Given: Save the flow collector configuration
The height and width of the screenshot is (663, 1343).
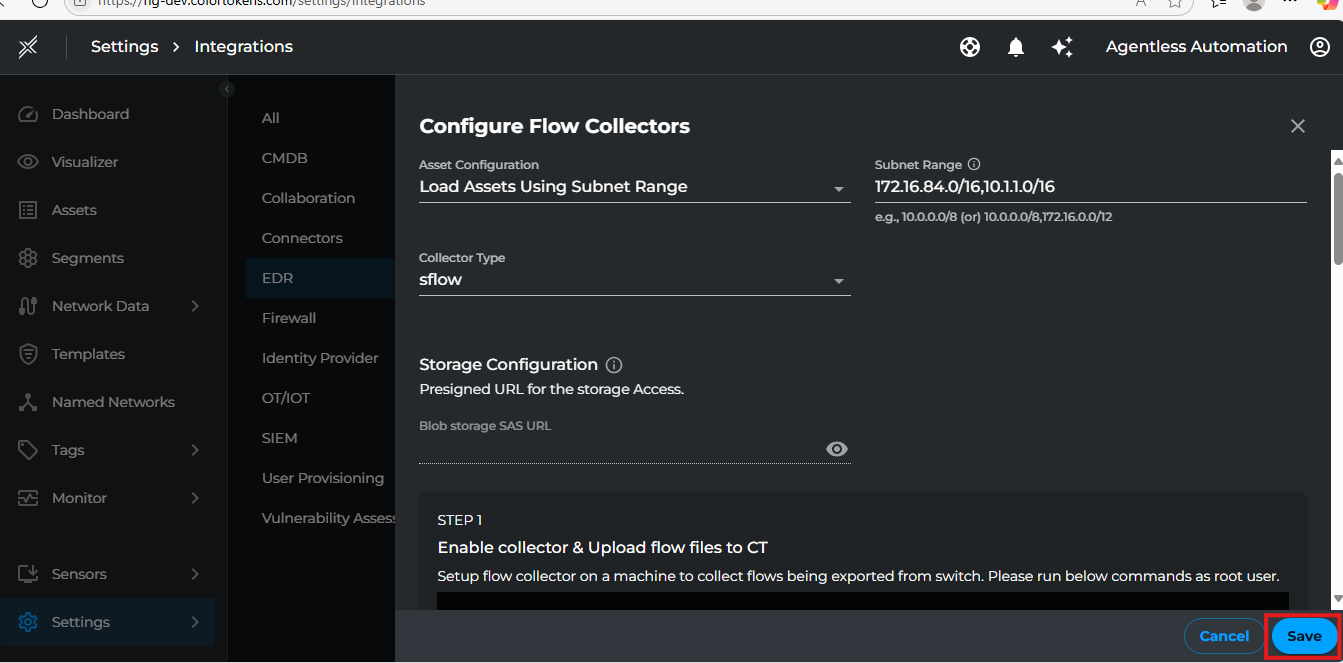Looking at the screenshot, I should (1303, 636).
